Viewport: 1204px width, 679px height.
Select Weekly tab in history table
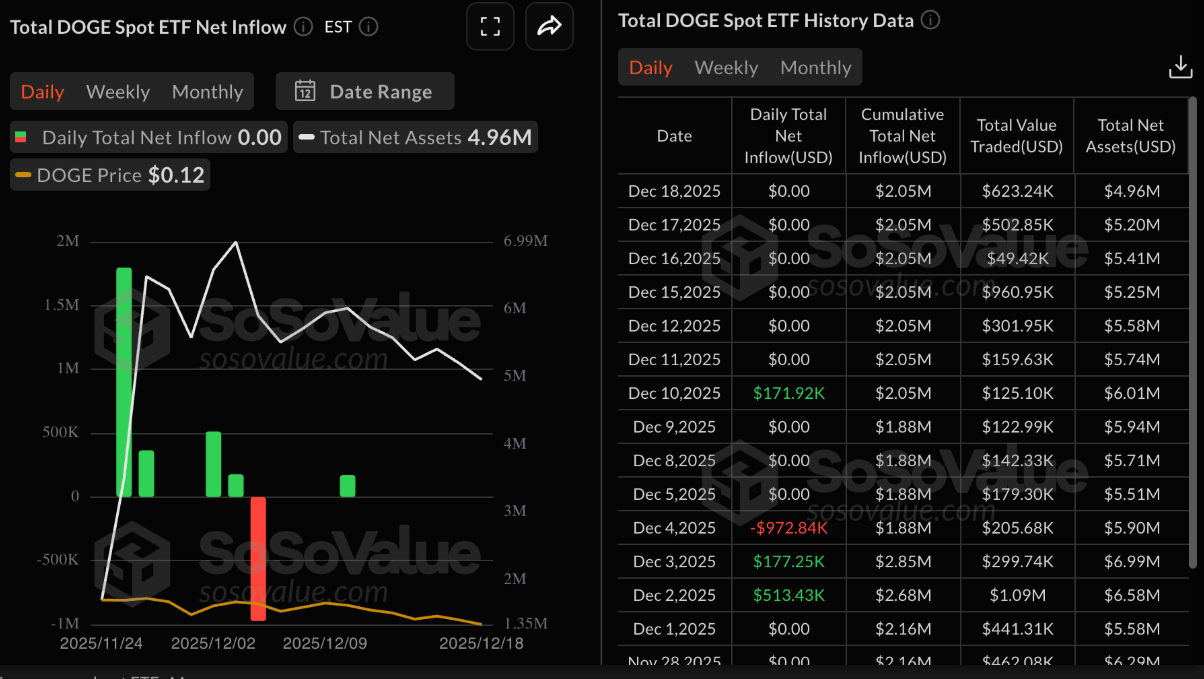[726, 67]
